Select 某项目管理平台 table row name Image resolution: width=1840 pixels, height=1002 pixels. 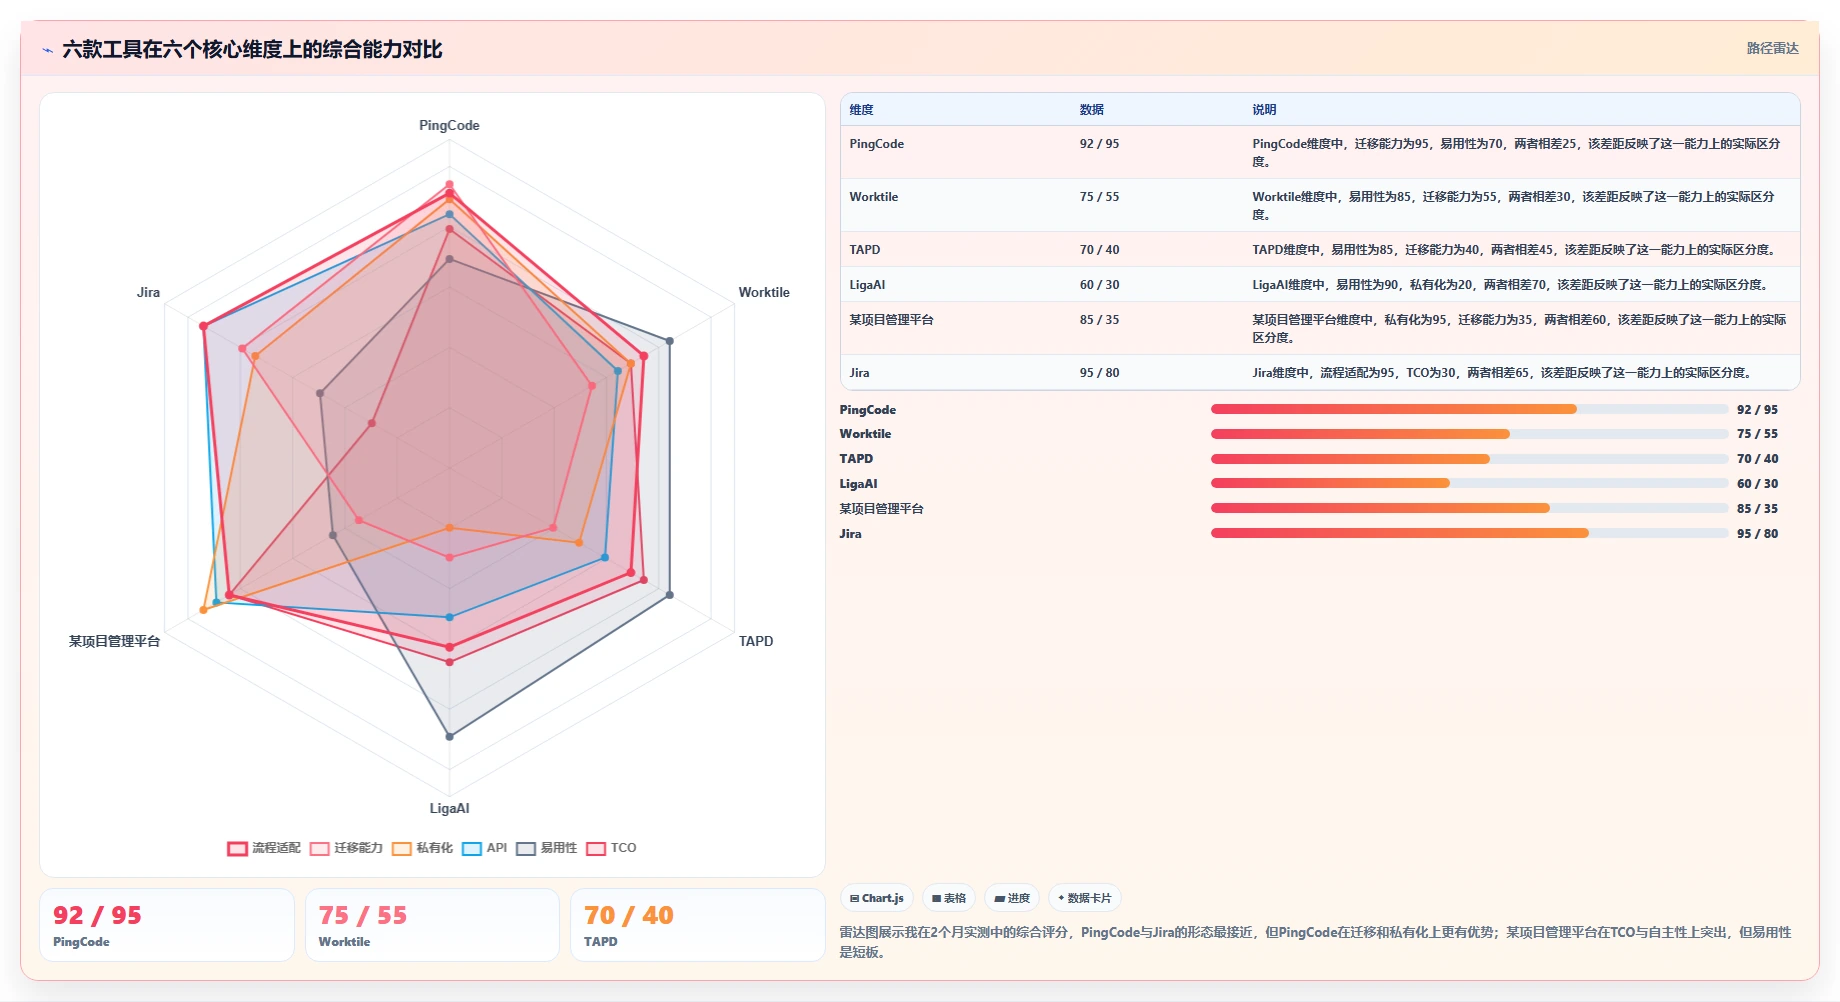point(891,320)
